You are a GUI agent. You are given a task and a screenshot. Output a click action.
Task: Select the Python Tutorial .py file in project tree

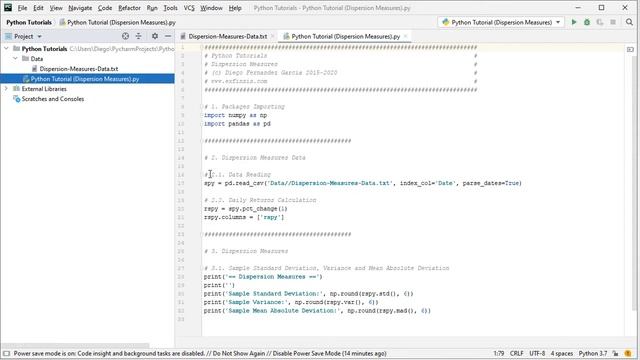pyautogui.click(x=84, y=79)
